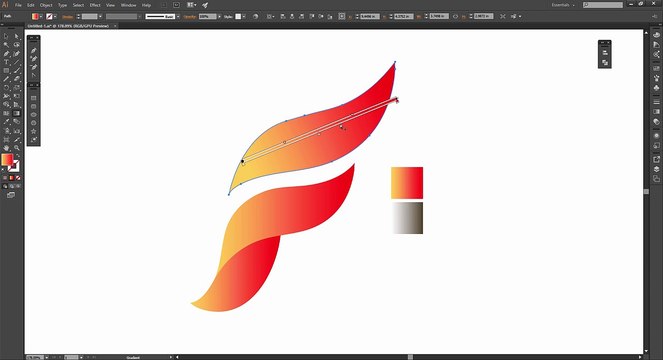Pick the Ellipse tool in floating shapes panel
The width and height of the screenshot is (663, 360).
coord(34,115)
